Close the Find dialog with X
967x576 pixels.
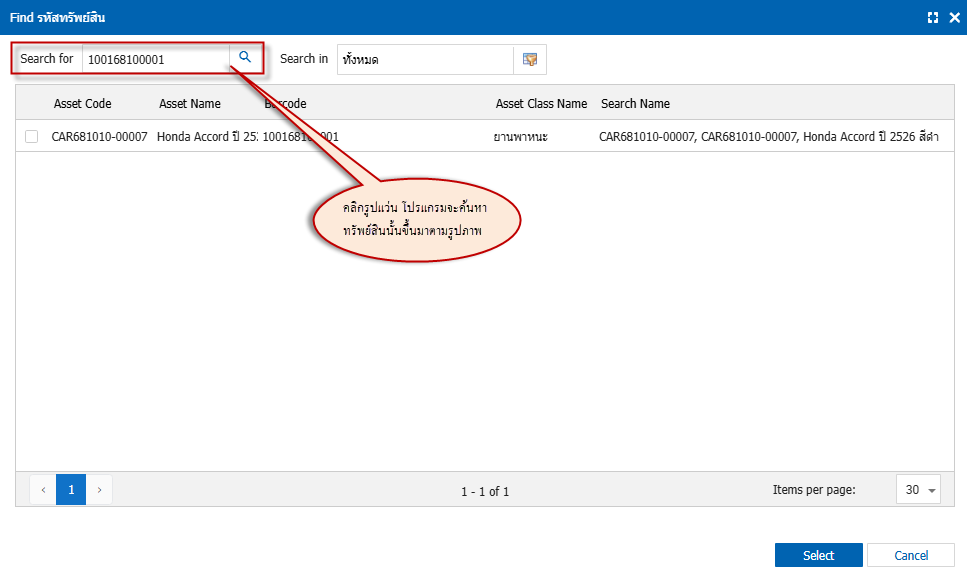pos(953,18)
